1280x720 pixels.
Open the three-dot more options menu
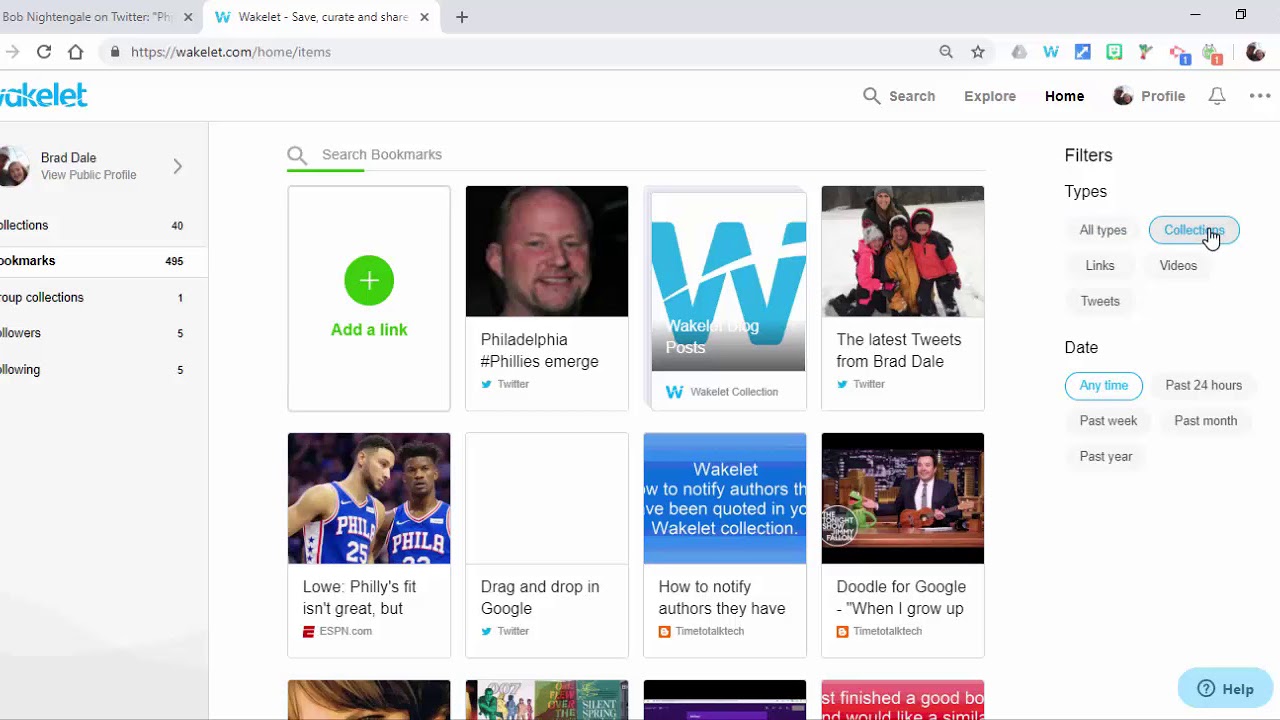pos(1259,96)
